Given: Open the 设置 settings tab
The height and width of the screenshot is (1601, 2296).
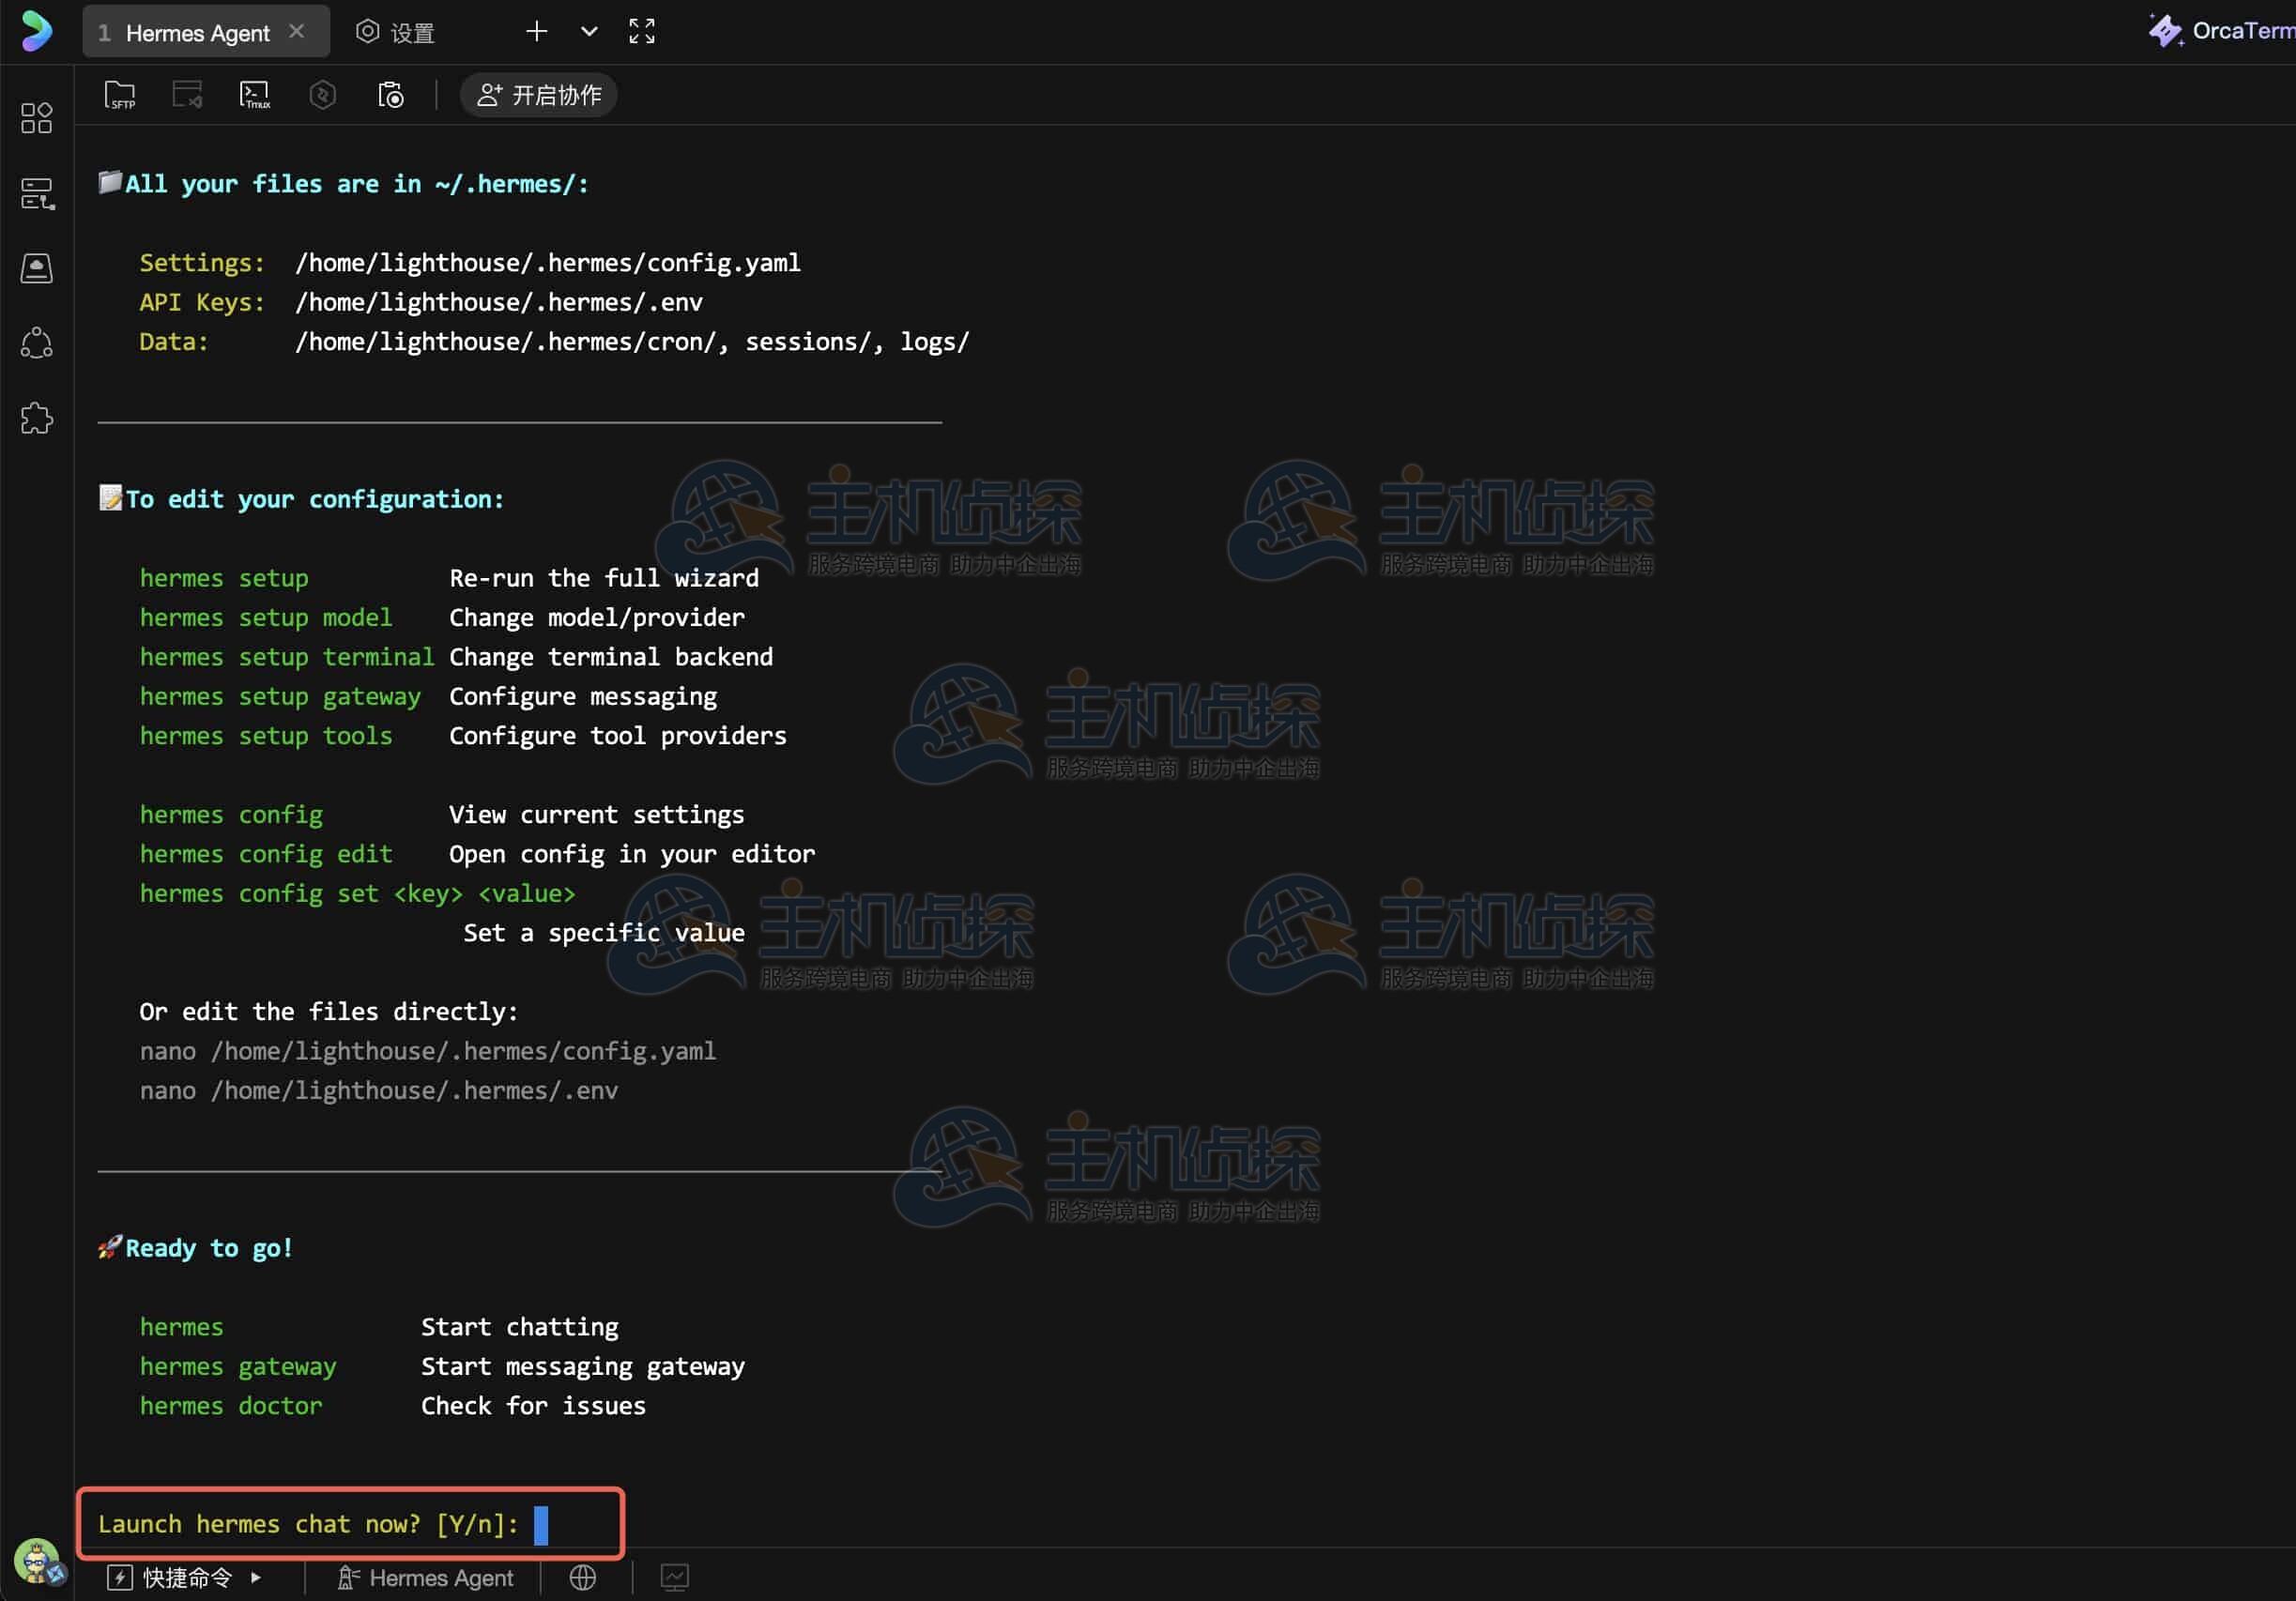Looking at the screenshot, I should tap(396, 33).
